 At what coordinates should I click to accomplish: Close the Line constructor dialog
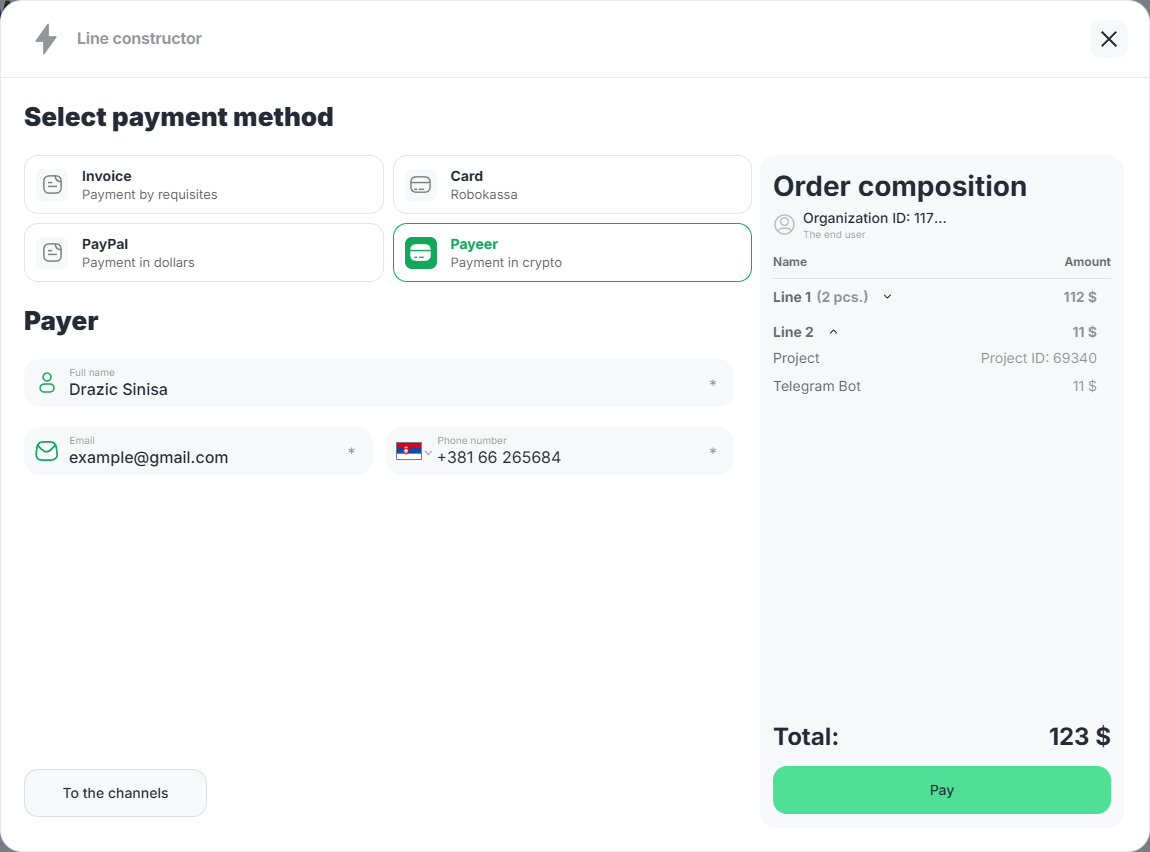1108,39
